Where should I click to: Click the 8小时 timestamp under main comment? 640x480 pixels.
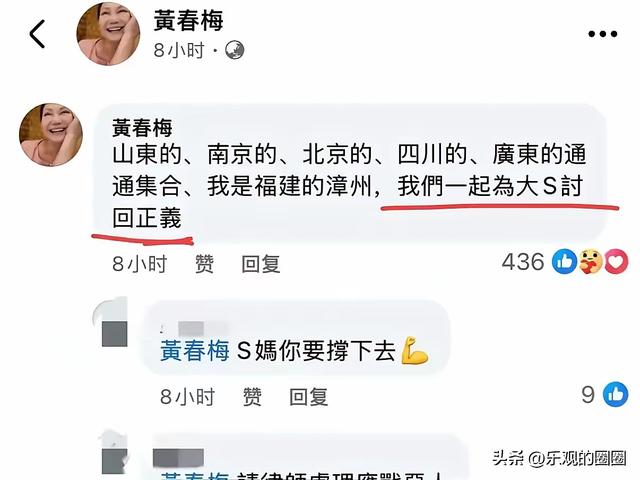point(140,264)
